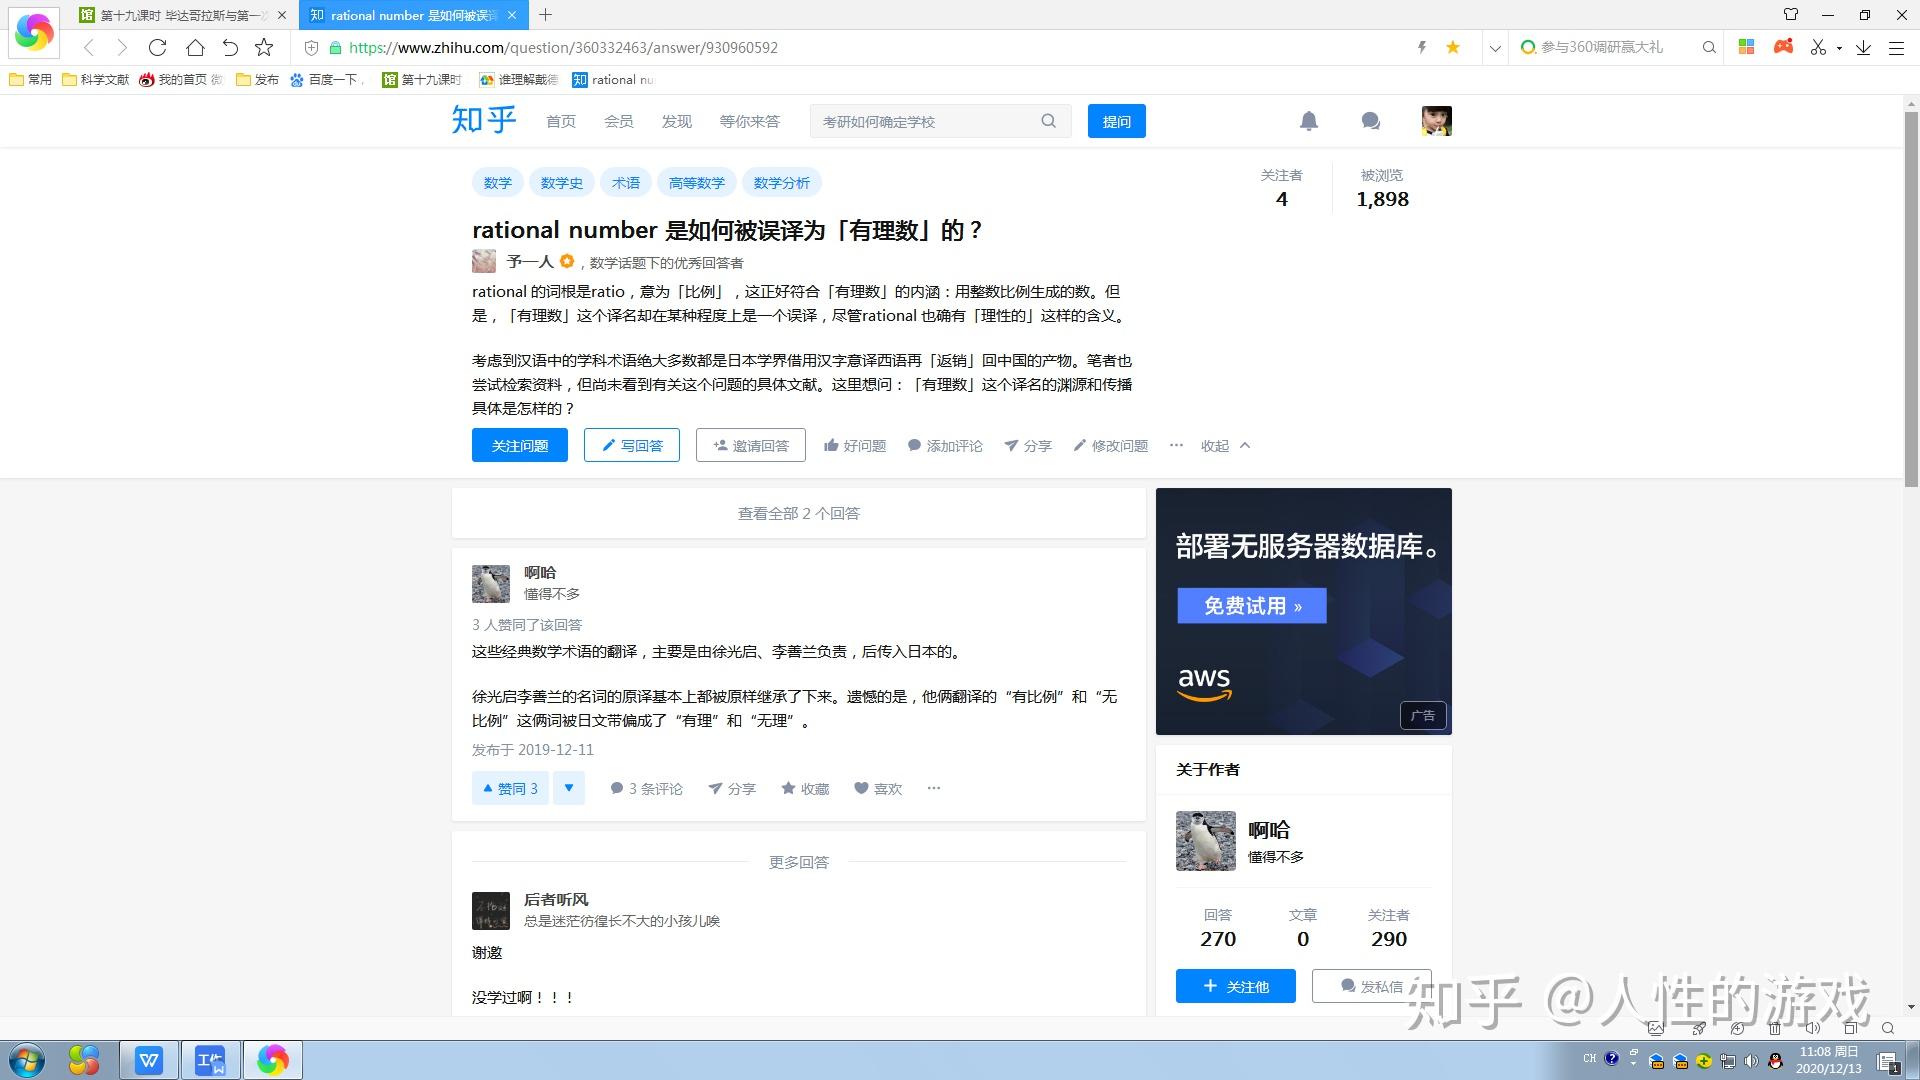Downvote the answer with the down arrow
This screenshot has height=1080, width=1920.
568,788
